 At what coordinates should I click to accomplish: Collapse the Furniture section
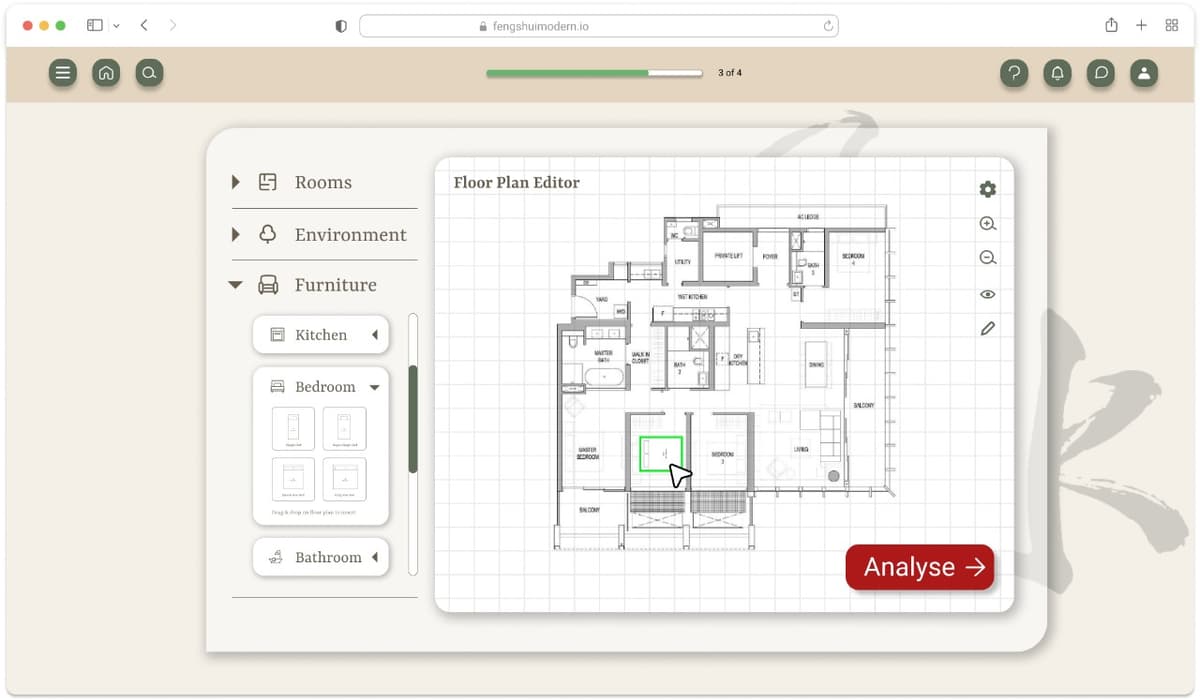coord(235,284)
